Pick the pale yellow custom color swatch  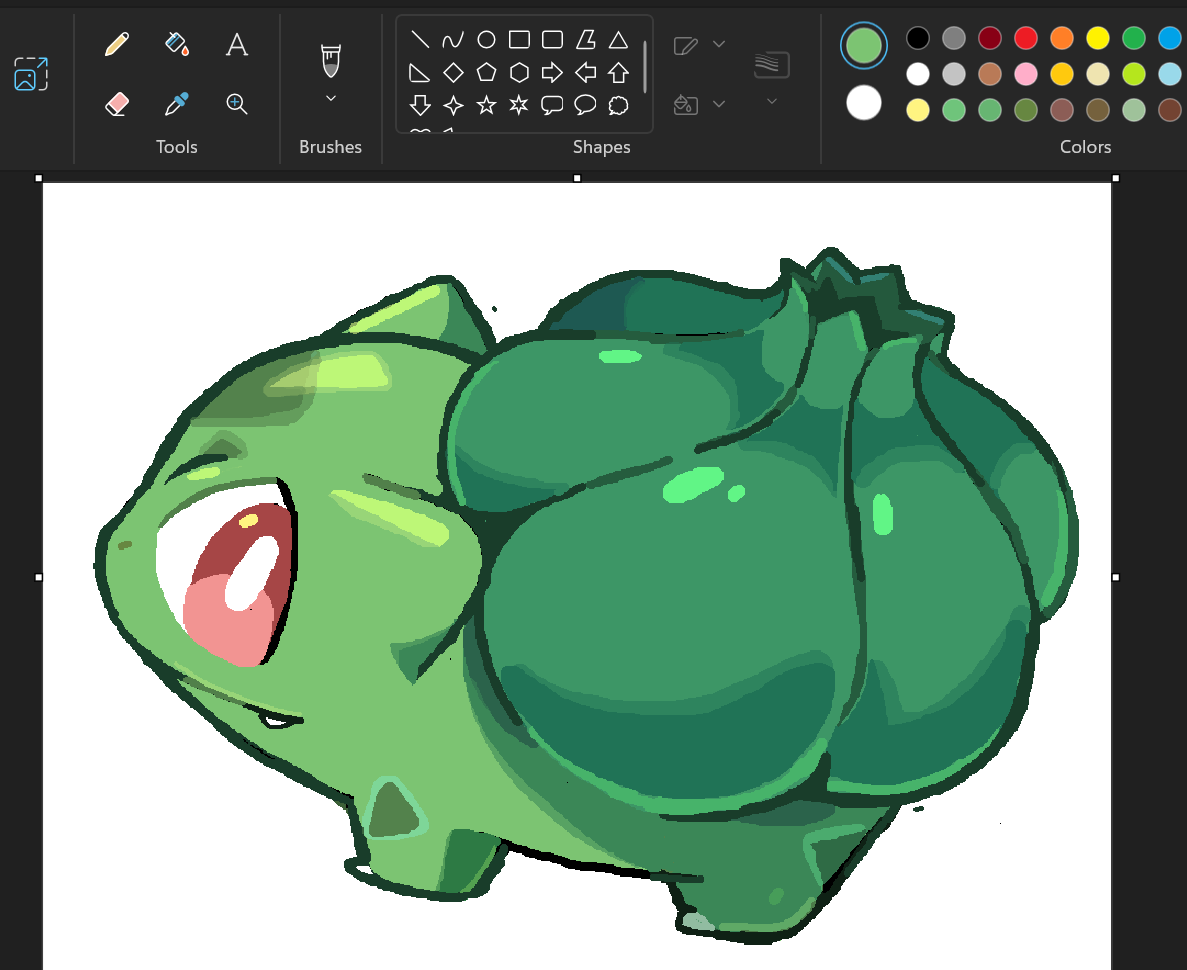point(918,110)
